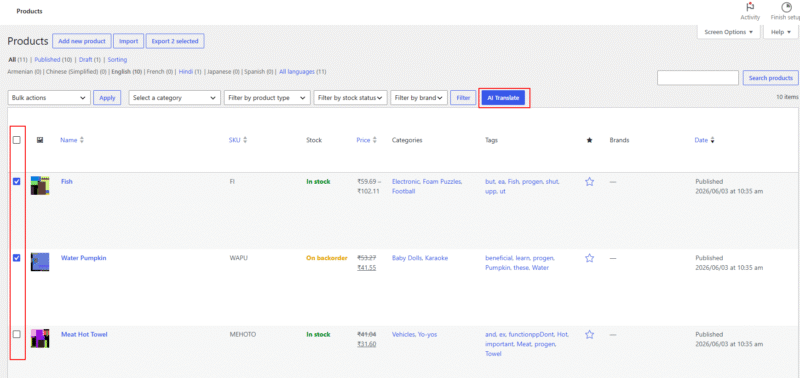Image resolution: width=800 pixels, height=378 pixels.
Task: Open the Bulk actions dropdown
Action: [49, 98]
